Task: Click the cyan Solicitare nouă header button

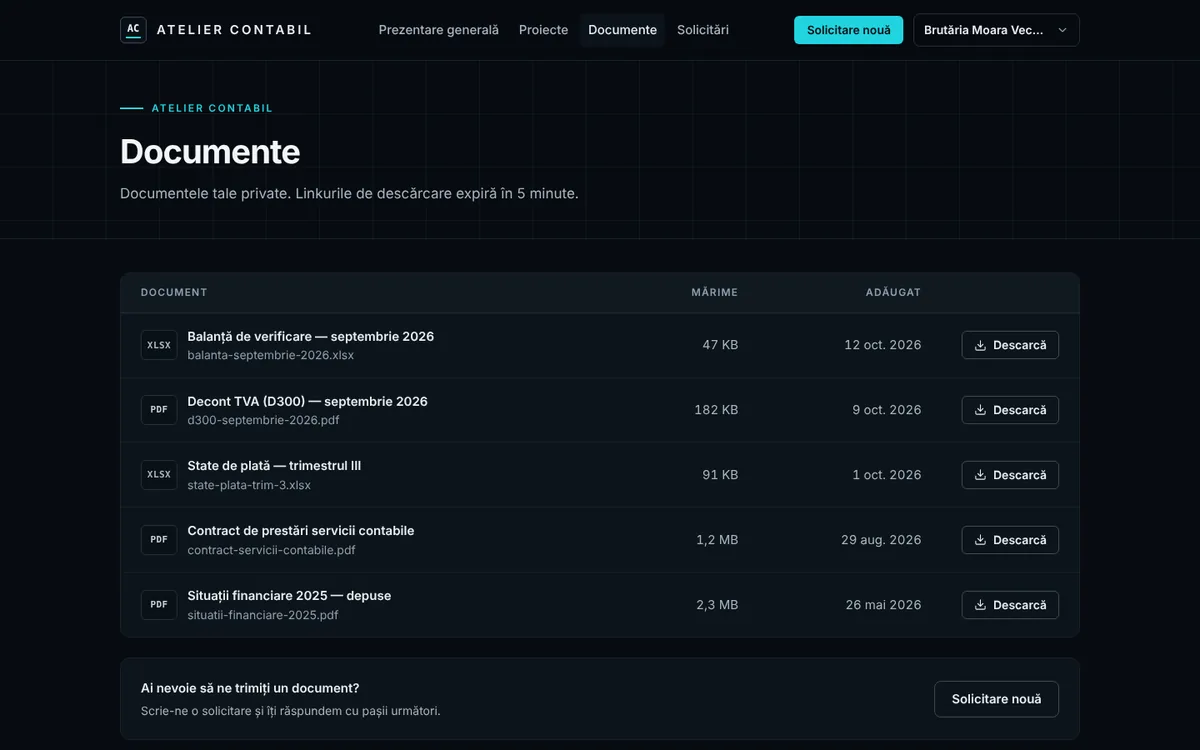Action: click(x=848, y=30)
